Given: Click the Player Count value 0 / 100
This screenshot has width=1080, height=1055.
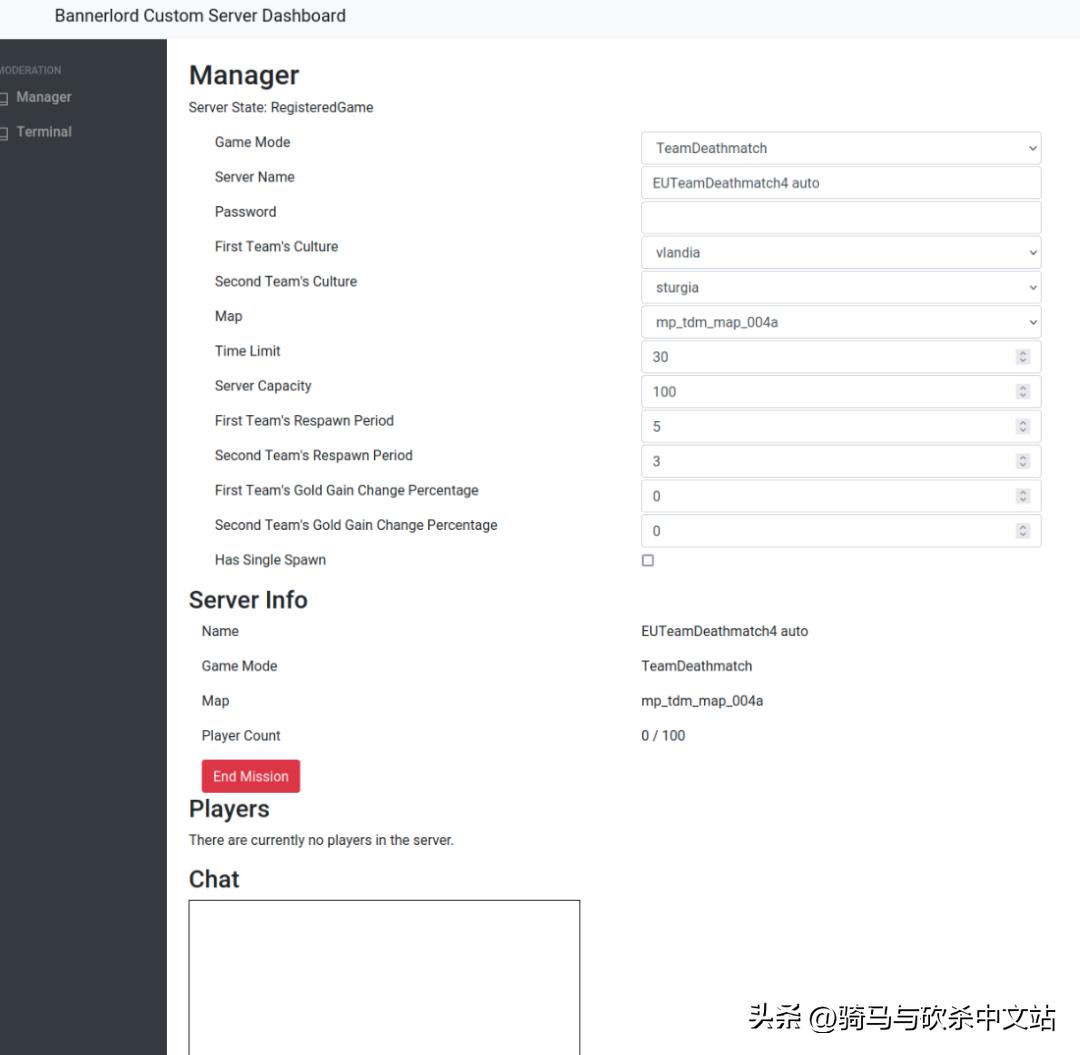Looking at the screenshot, I should (663, 735).
